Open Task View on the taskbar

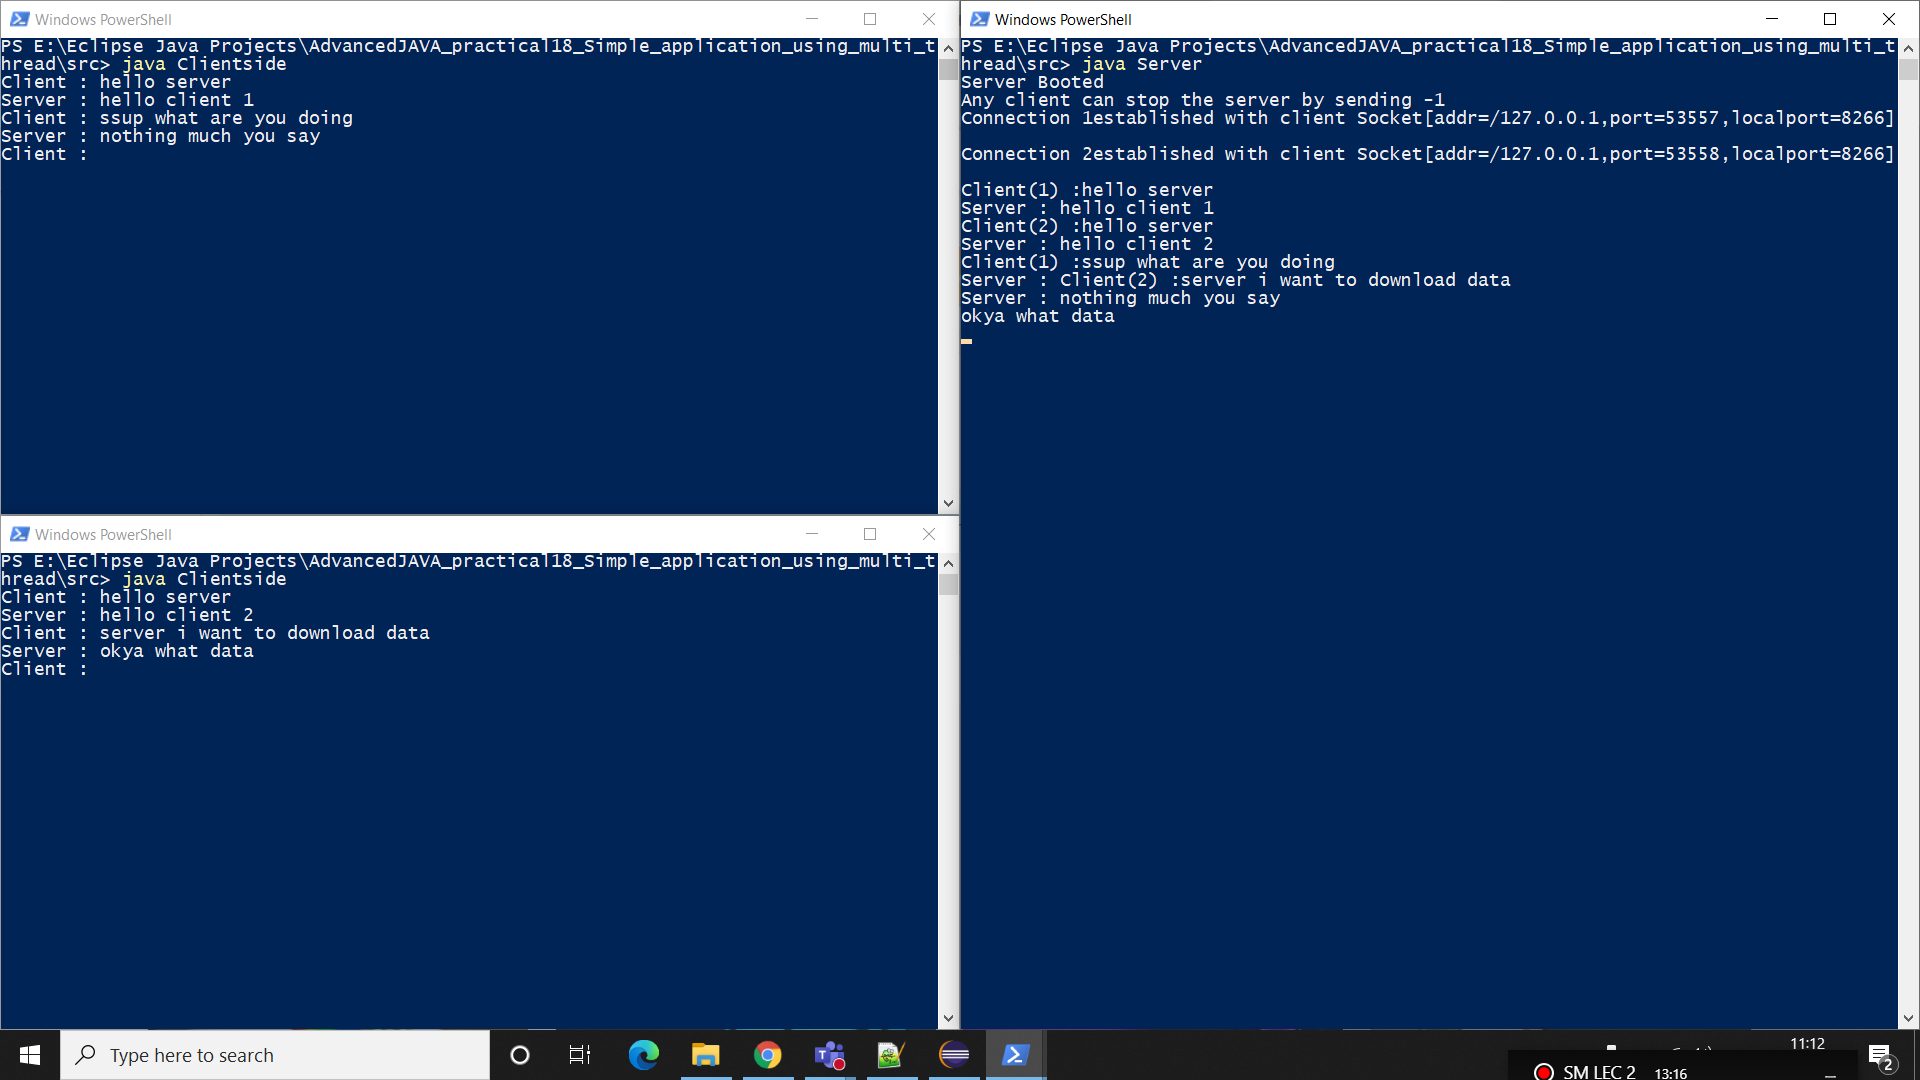[580, 1055]
